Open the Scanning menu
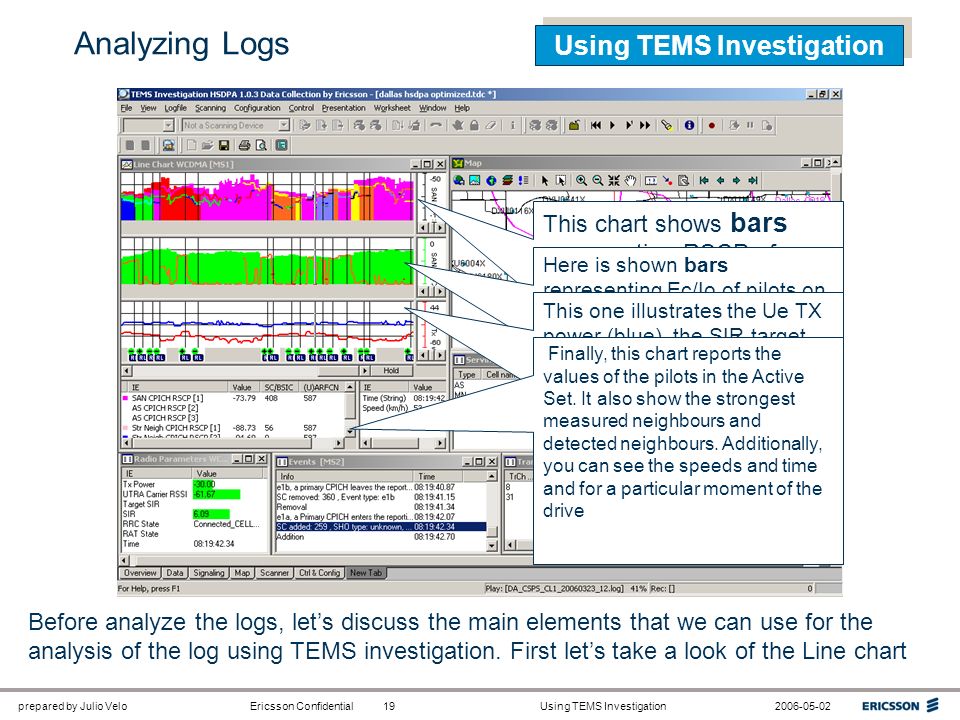960x720 pixels. point(211,108)
